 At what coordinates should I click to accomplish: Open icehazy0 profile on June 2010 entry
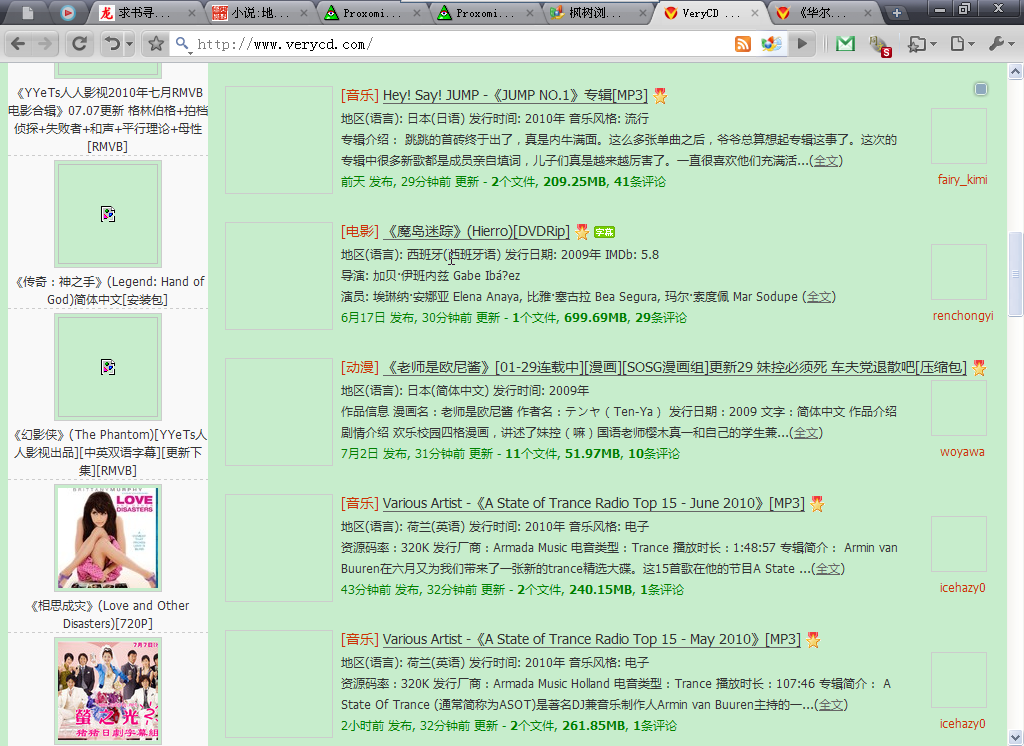962,587
